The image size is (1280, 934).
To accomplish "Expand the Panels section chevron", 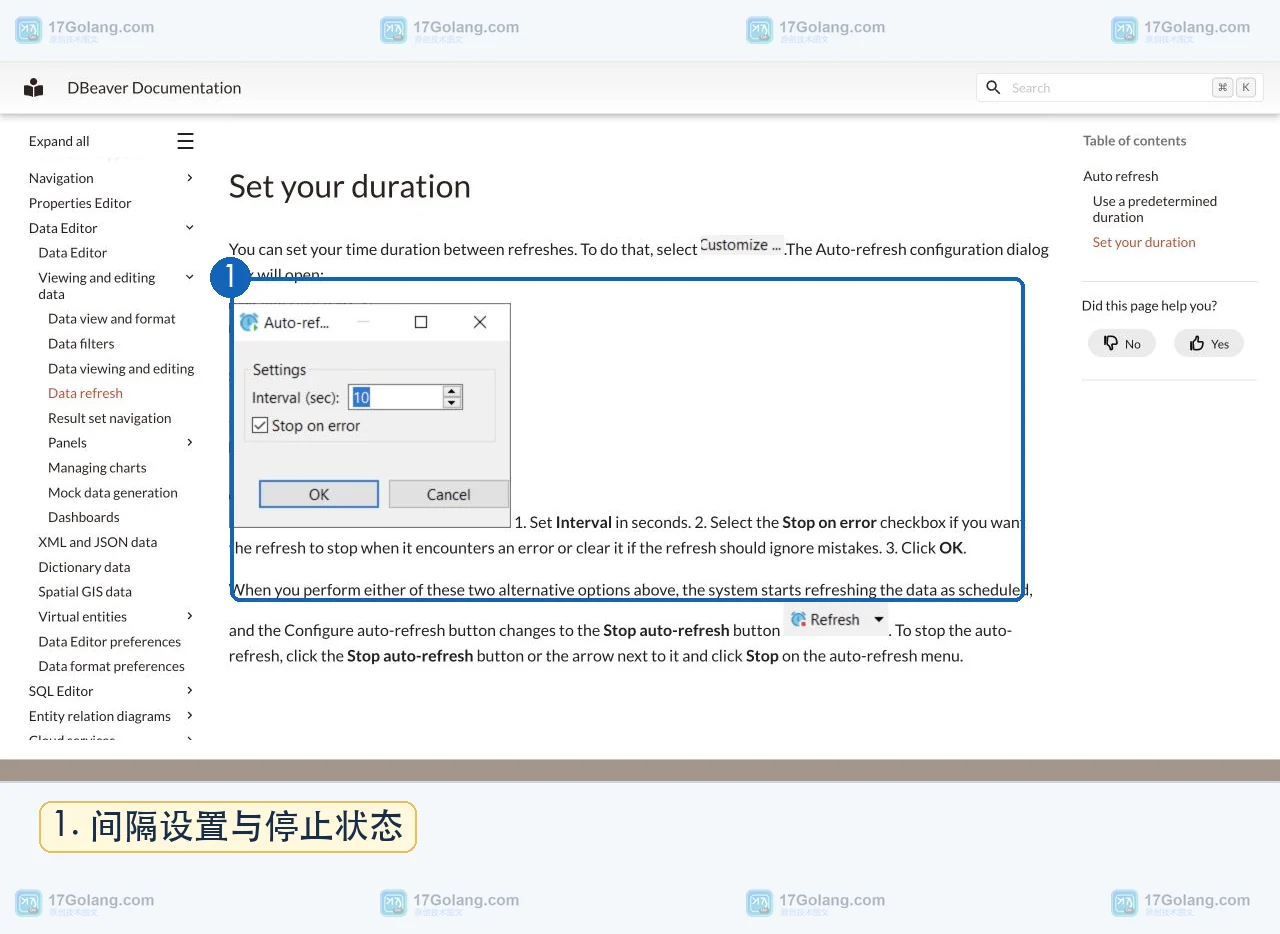I will tap(190, 442).
